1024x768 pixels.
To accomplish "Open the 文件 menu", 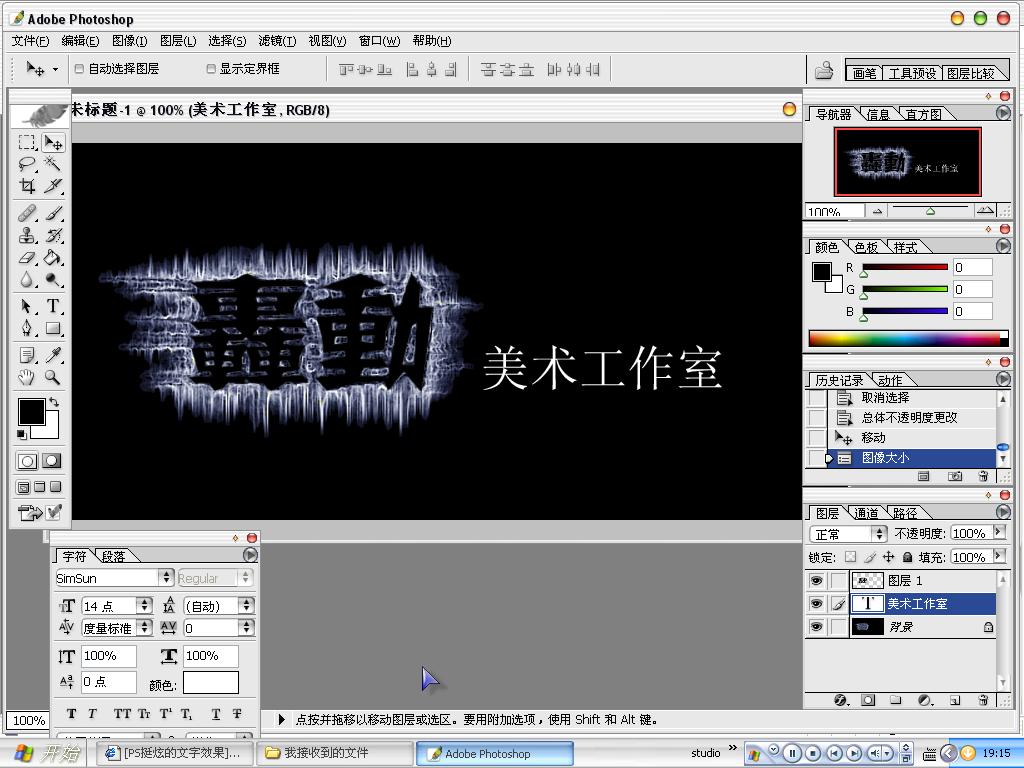I will point(30,40).
